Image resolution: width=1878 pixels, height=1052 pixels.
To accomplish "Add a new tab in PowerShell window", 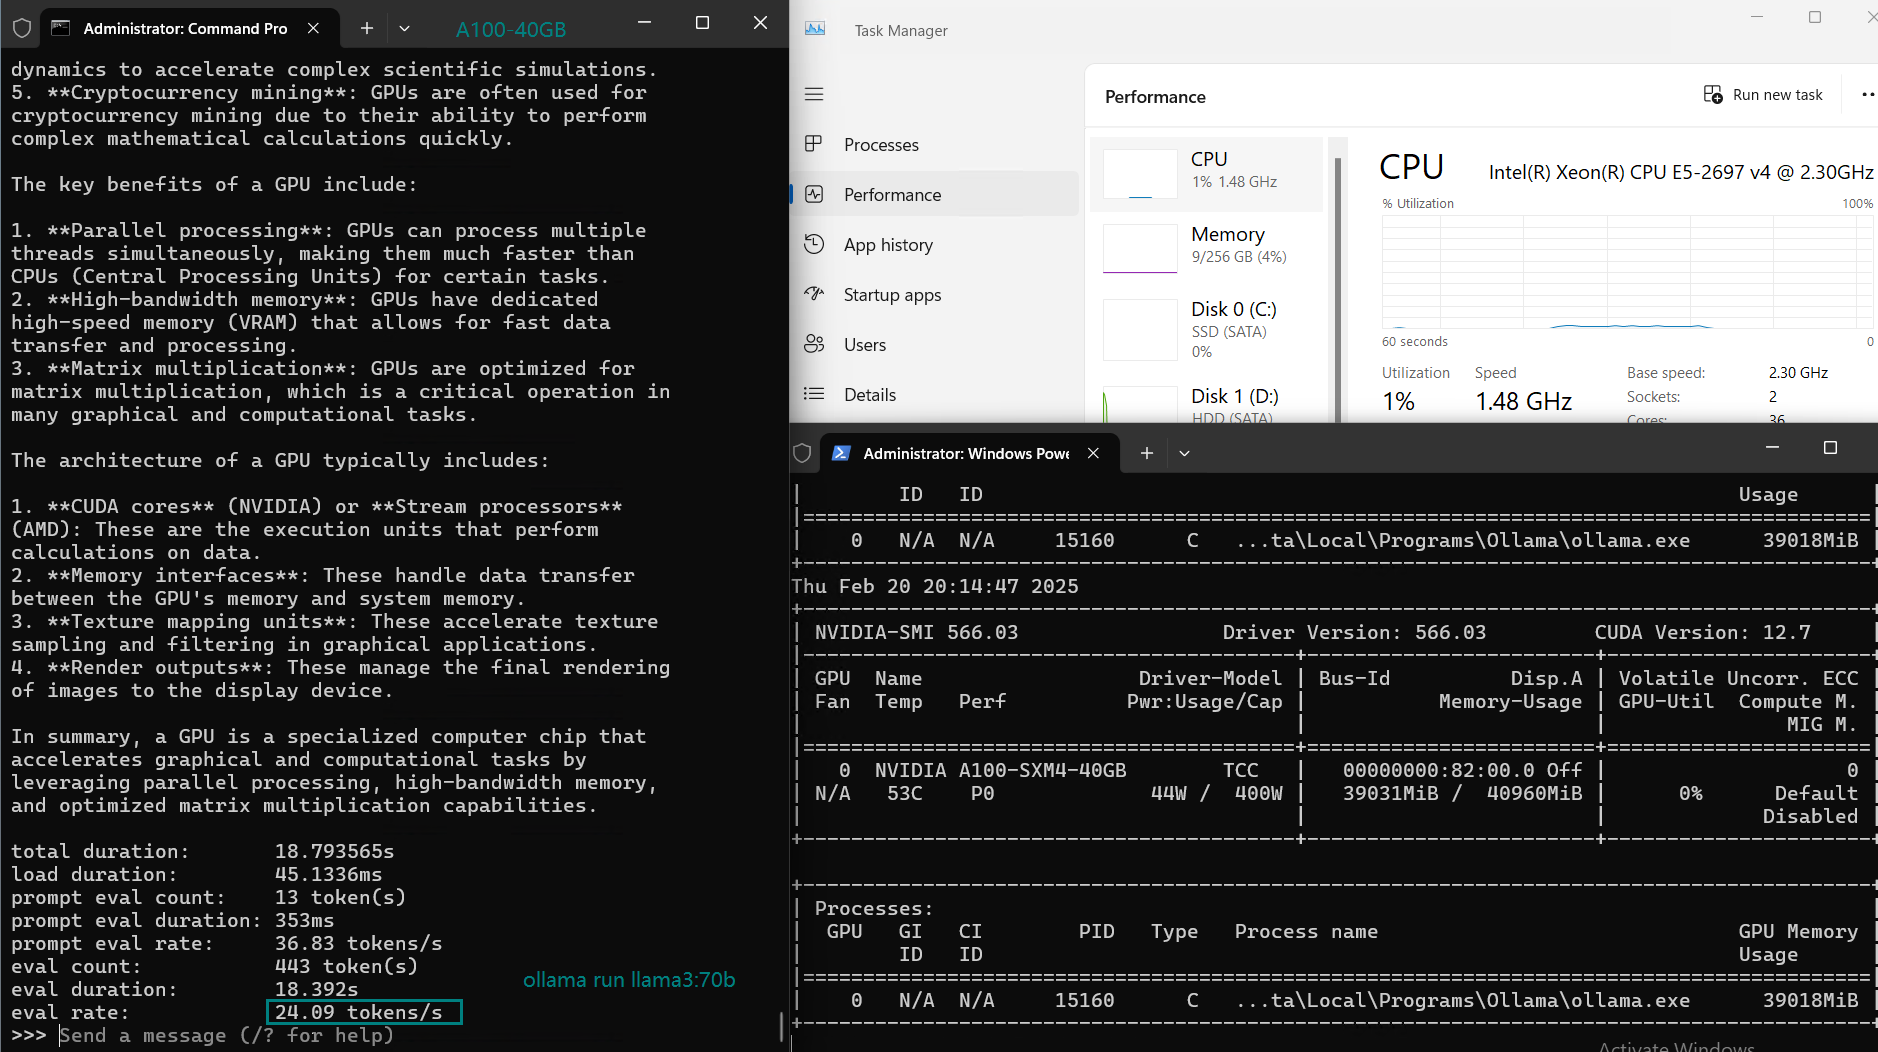I will 1147,453.
